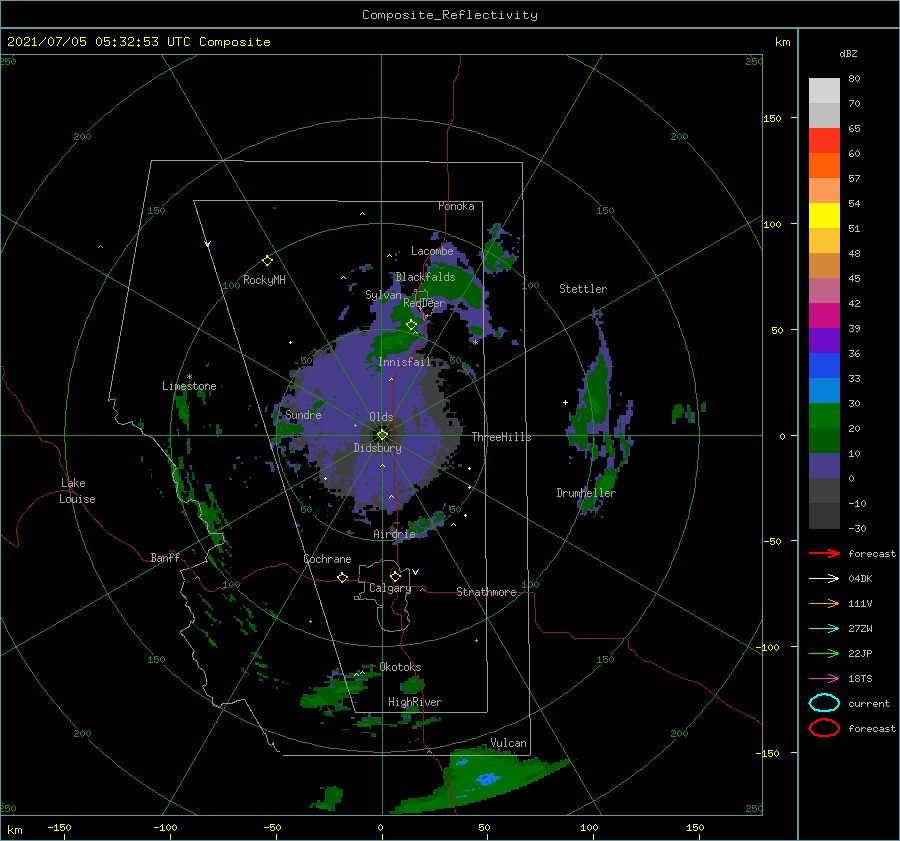Click the cyan current ellipse symbol

tap(824, 703)
